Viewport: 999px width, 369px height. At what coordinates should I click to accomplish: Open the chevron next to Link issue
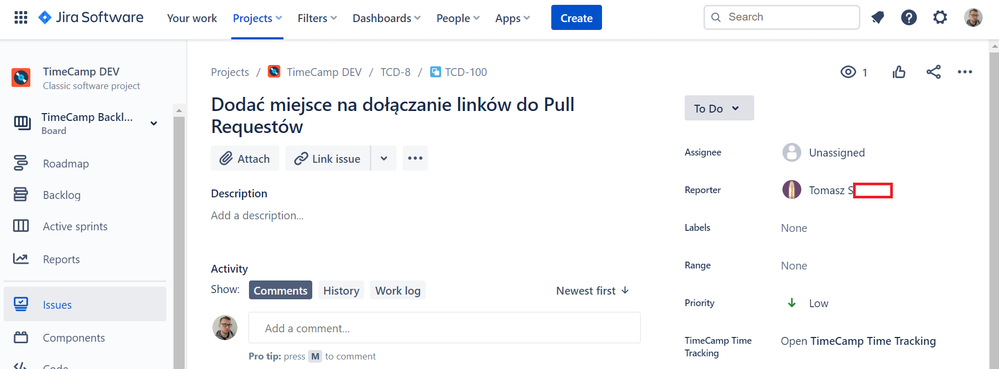coord(384,158)
